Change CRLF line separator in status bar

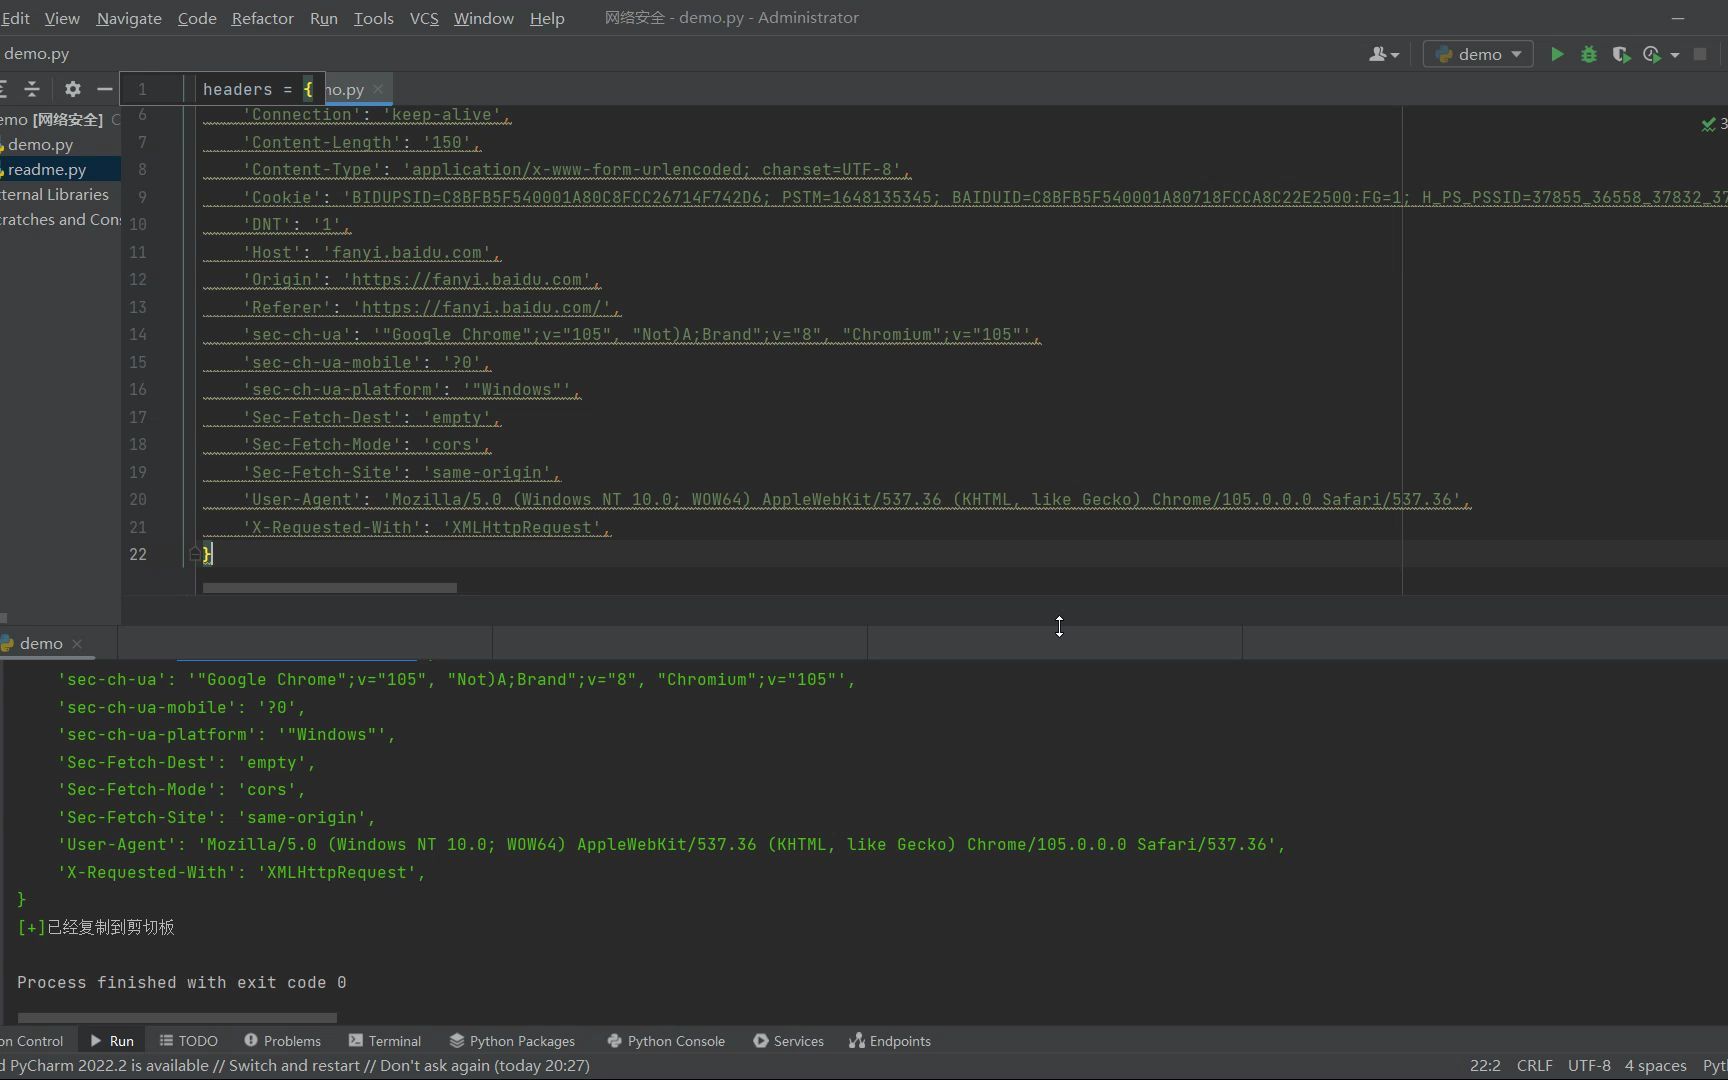[1534, 1066]
